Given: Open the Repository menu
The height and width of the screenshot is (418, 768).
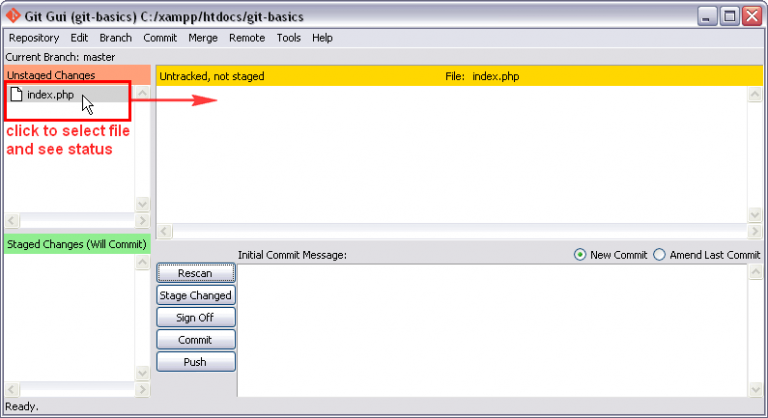Looking at the screenshot, I should pyautogui.click(x=34, y=38).
